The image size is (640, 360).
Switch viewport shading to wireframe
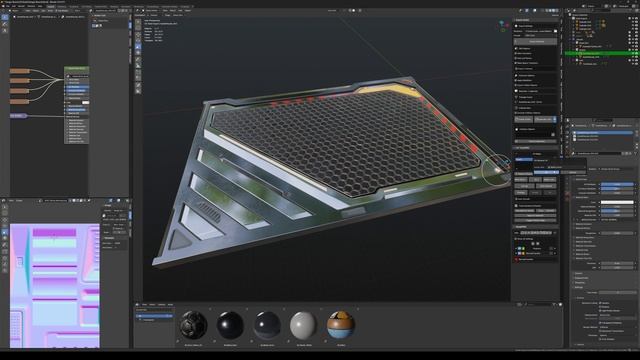click(546, 11)
